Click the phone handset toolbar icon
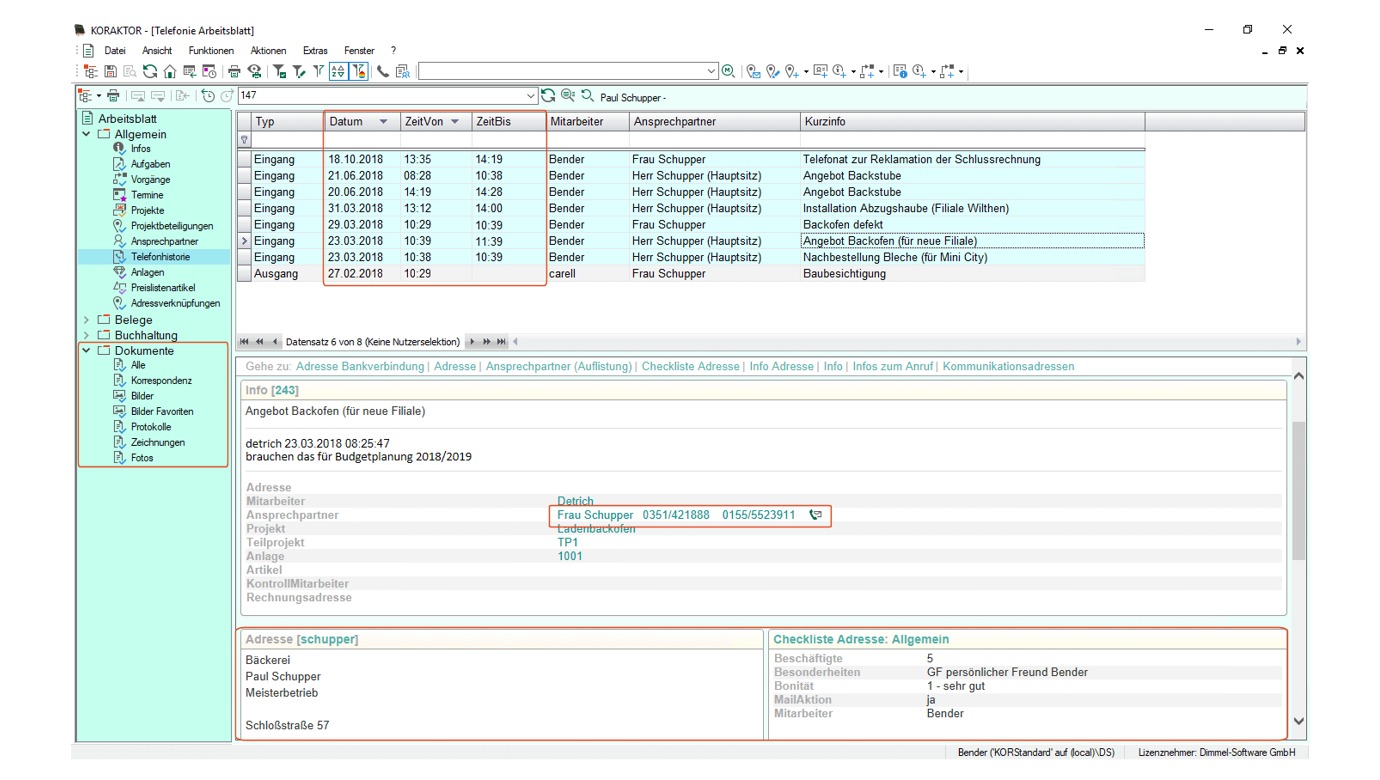Screen dimensions: 1380x780 (382, 72)
